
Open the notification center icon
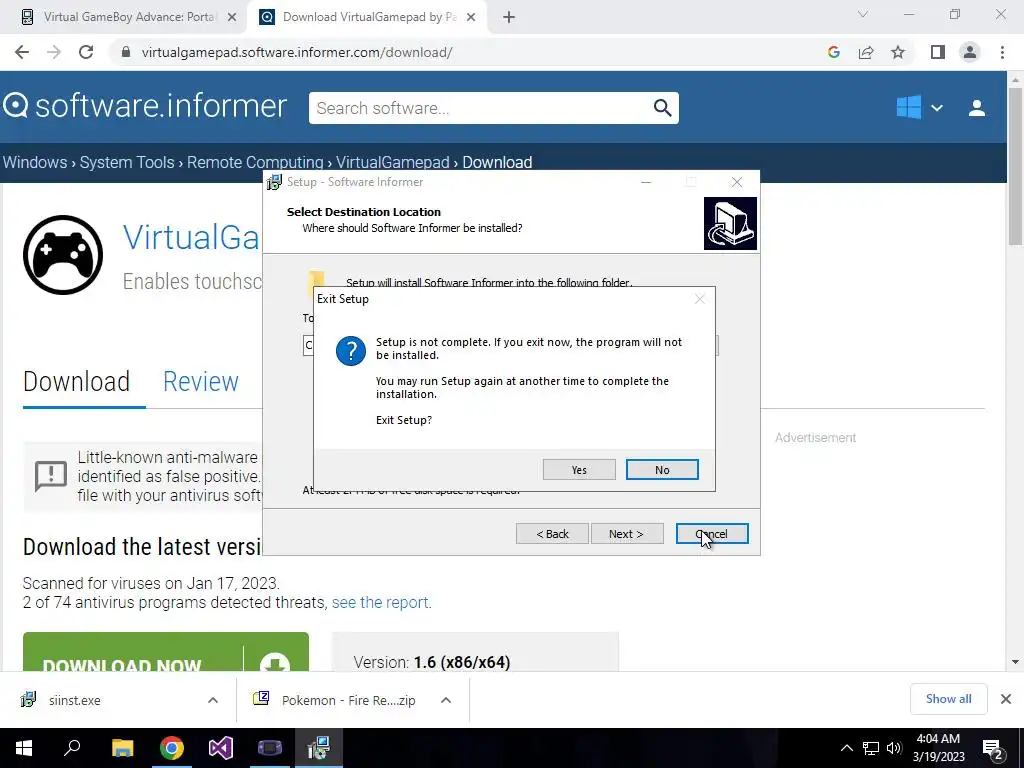pos(993,748)
